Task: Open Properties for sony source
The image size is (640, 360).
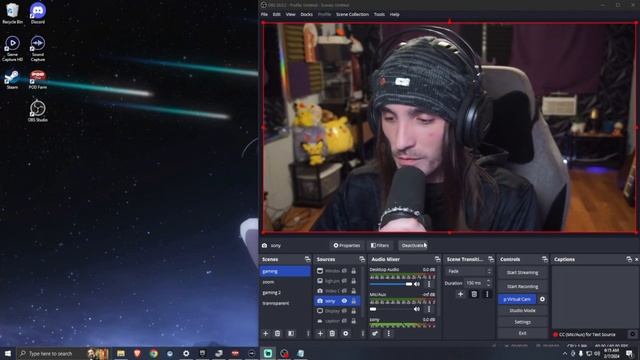Action: 347,245
